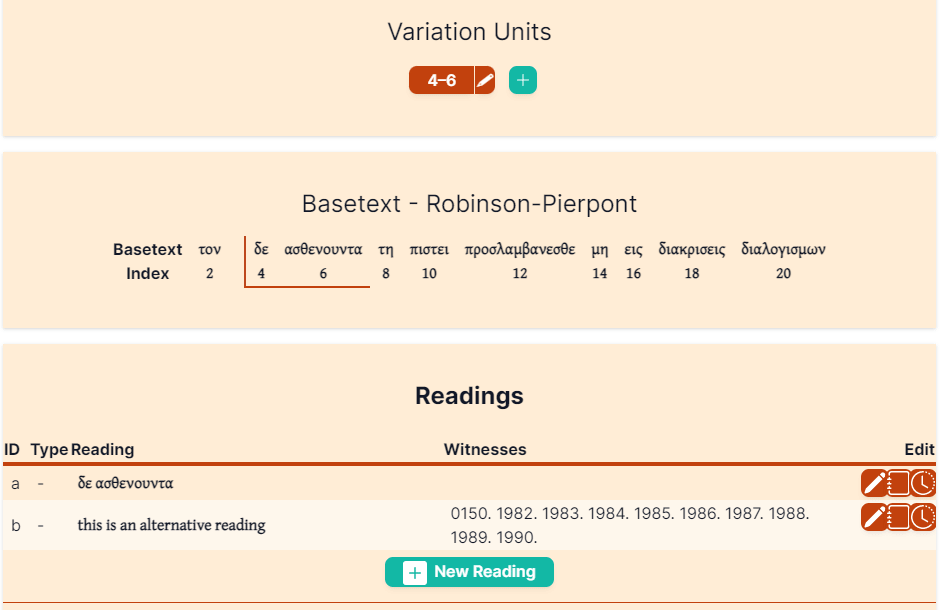Viewport: 947px width, 610px height.
Task: Edit reading b with pencil icon
Action: click(x=874, y=518)
